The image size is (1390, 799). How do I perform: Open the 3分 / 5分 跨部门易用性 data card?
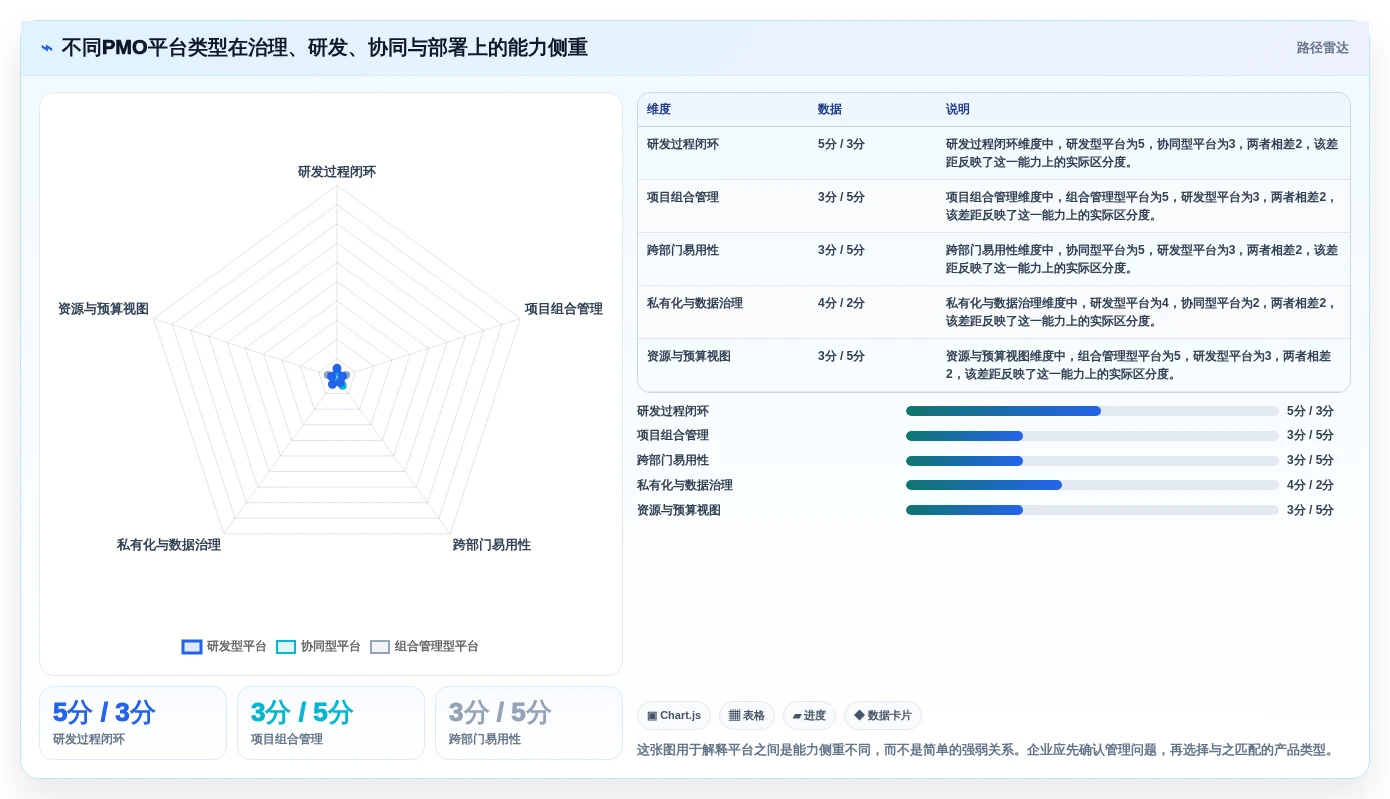pos(529,723)
